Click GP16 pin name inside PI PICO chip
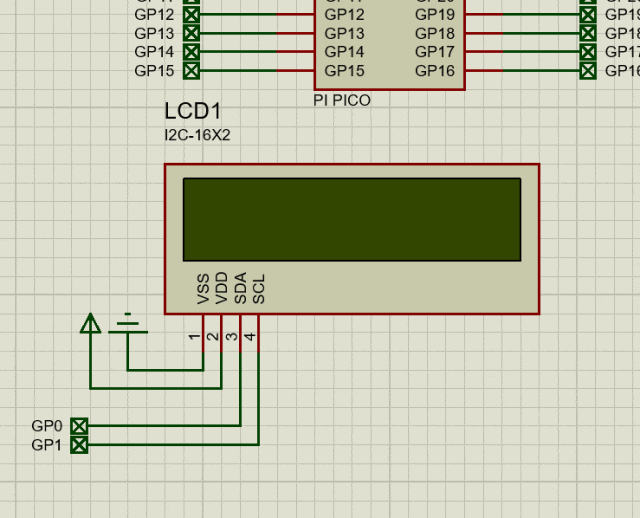 point(435,71)
